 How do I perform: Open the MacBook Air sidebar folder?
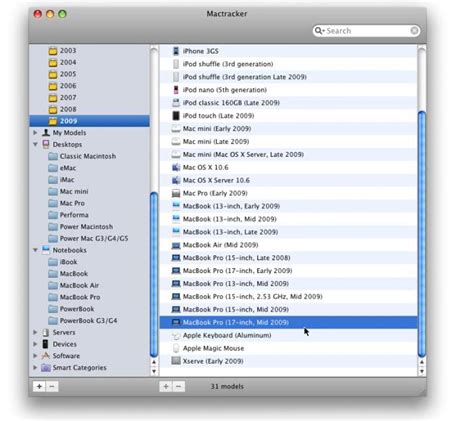[x=74, y=285]
